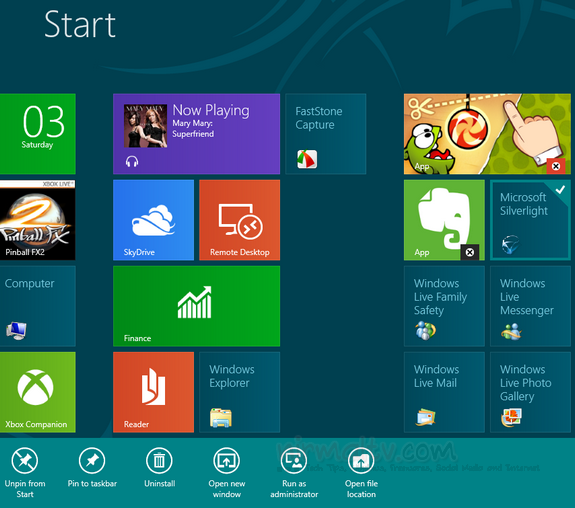Open the Cut the Rope game tile

tap(487, 134)
